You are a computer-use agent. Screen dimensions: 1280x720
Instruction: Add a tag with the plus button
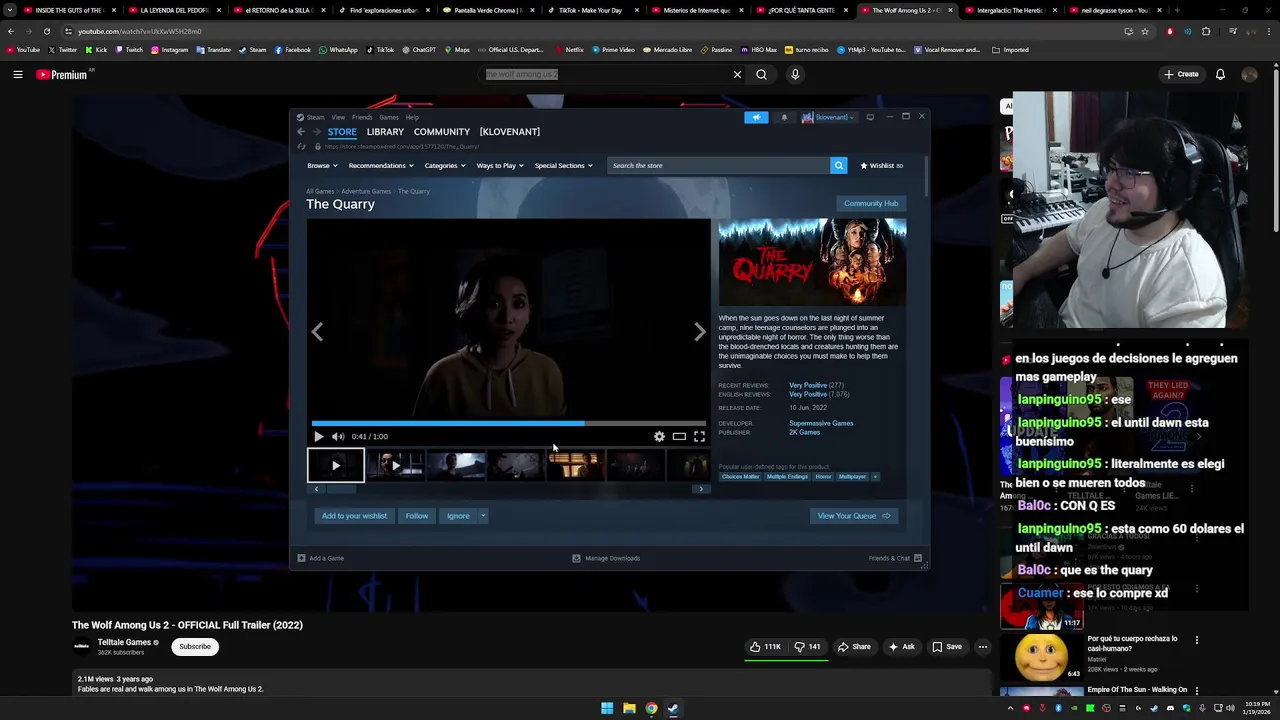(875, 477)
